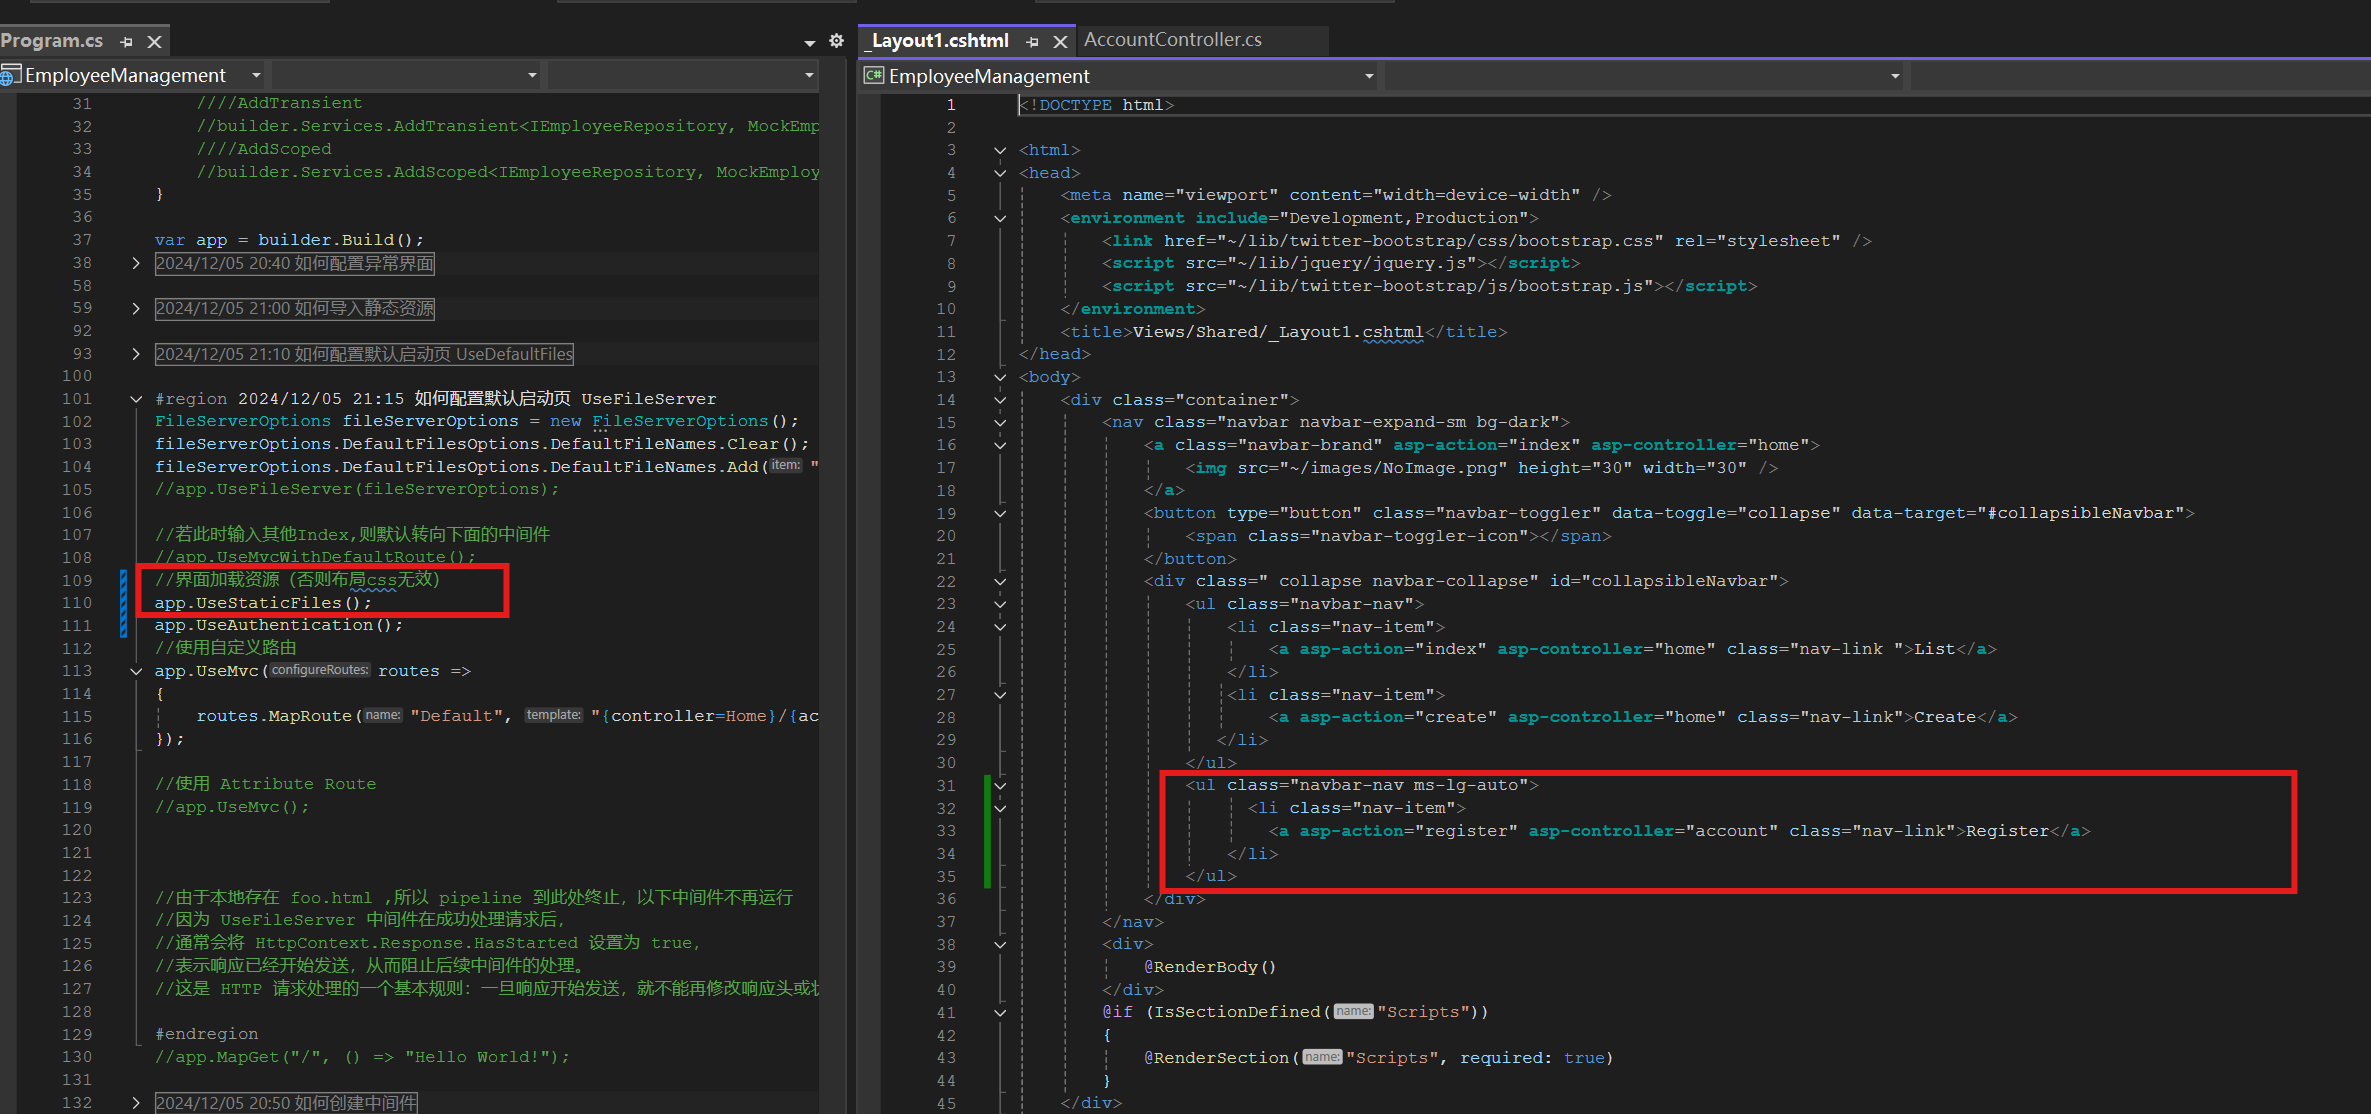Collapse the html element at line 3

pos(1000,150)
